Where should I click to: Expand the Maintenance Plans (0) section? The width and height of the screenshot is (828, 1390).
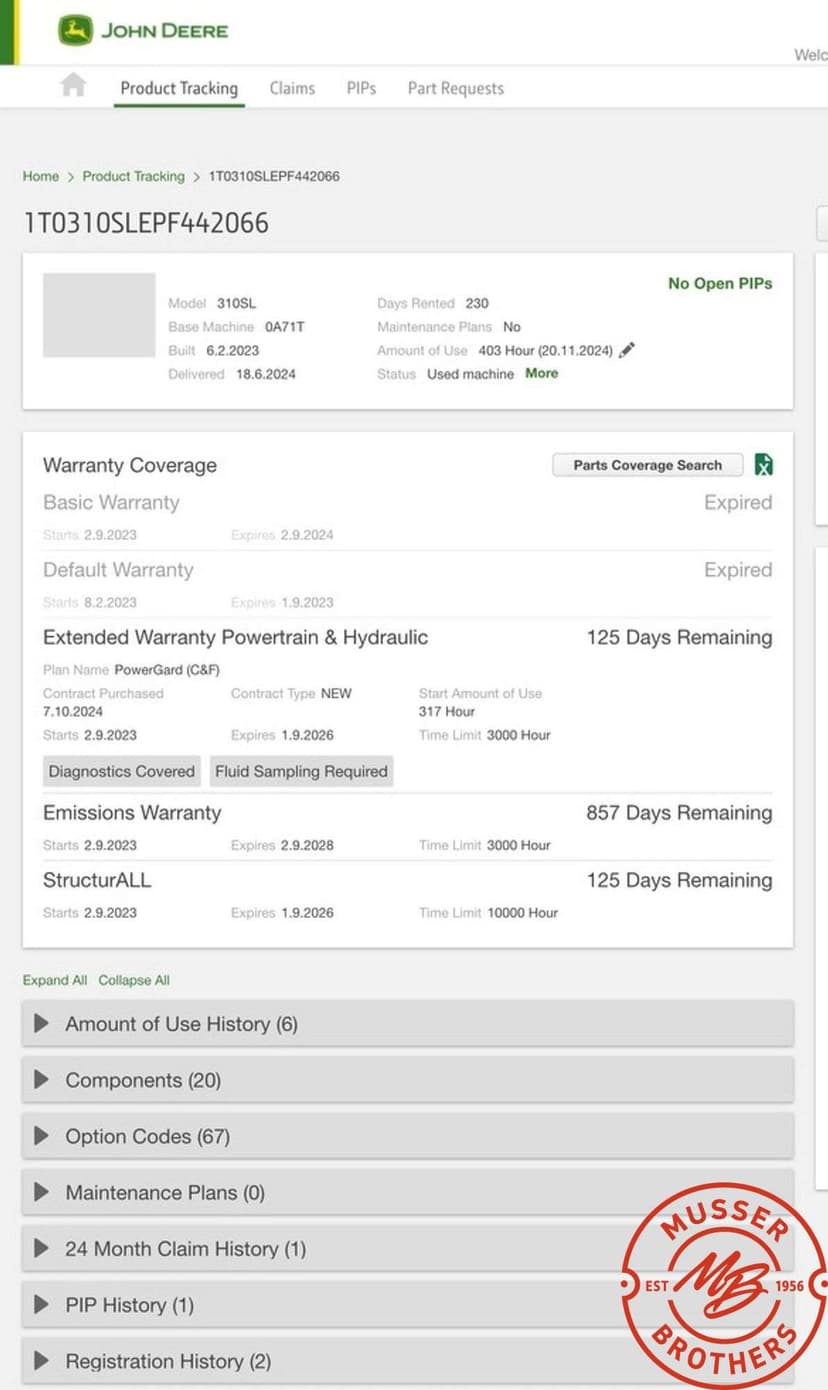tap(408, 1192)
